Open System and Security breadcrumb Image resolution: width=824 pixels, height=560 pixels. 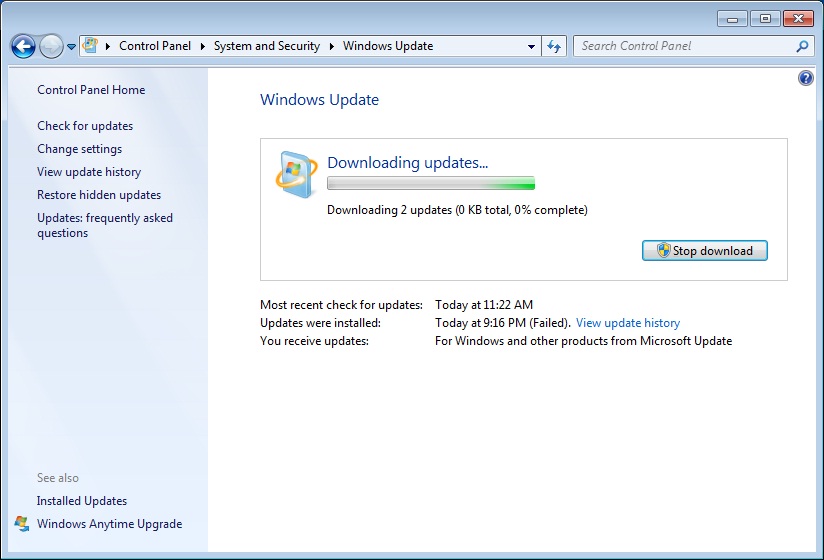pos(266,46)
